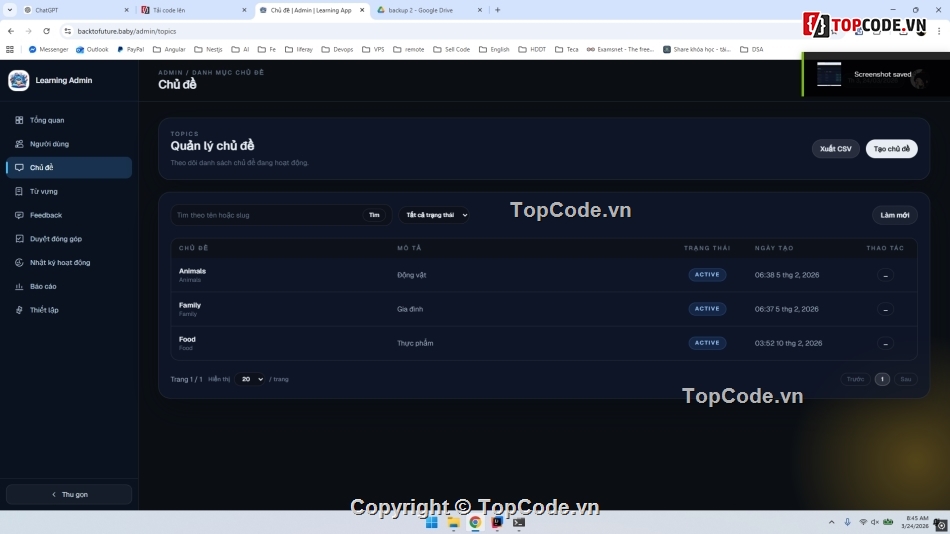
Task: Open File Explorer from the taskbar
Action: [x=453, y=522]
